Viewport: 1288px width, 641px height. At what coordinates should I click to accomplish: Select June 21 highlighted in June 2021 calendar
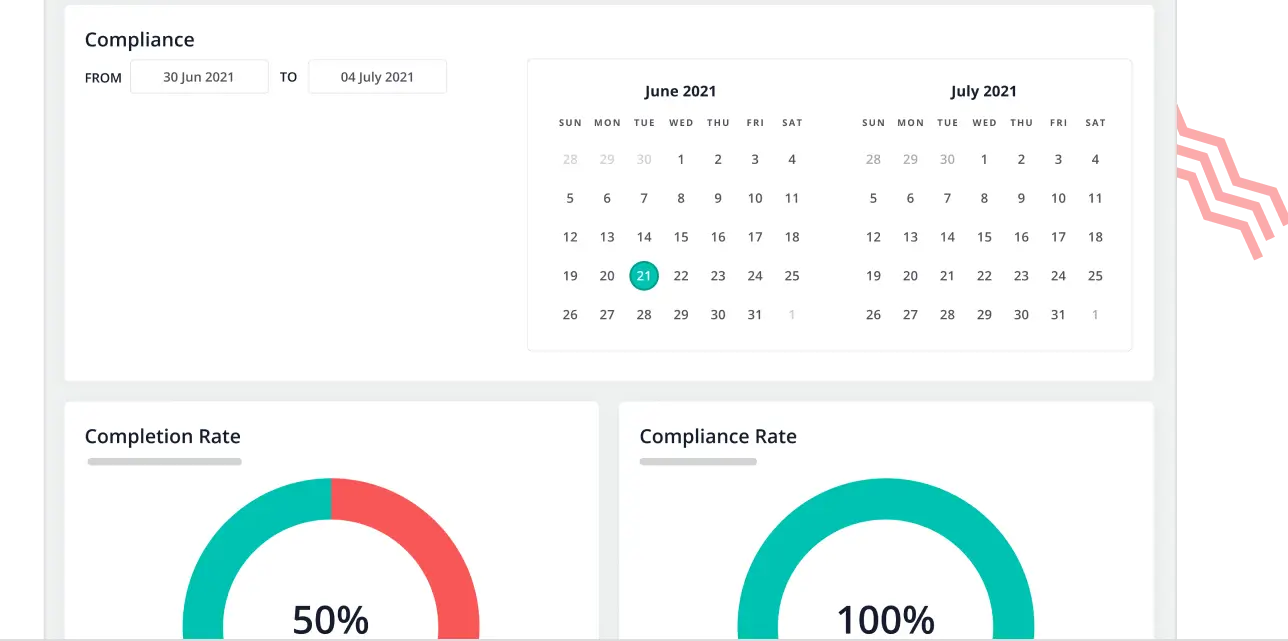coord(644,276)
